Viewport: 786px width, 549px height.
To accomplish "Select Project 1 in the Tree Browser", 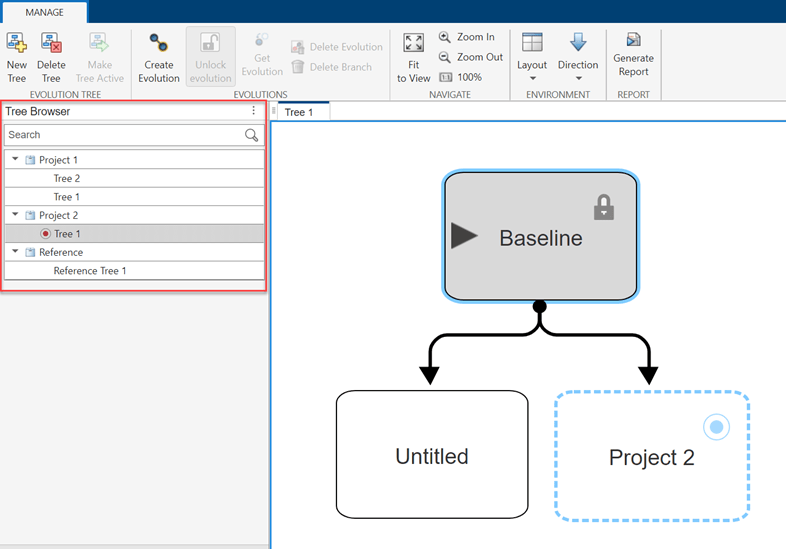I will (134, 160).
